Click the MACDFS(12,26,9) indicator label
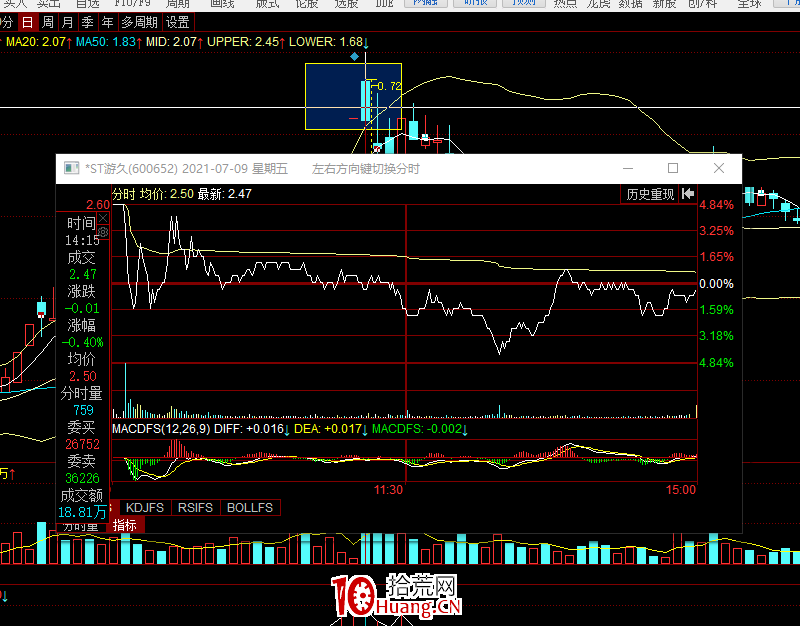This screenshot has width=800, height=626. pyautogui.click(x=161, y=429)
